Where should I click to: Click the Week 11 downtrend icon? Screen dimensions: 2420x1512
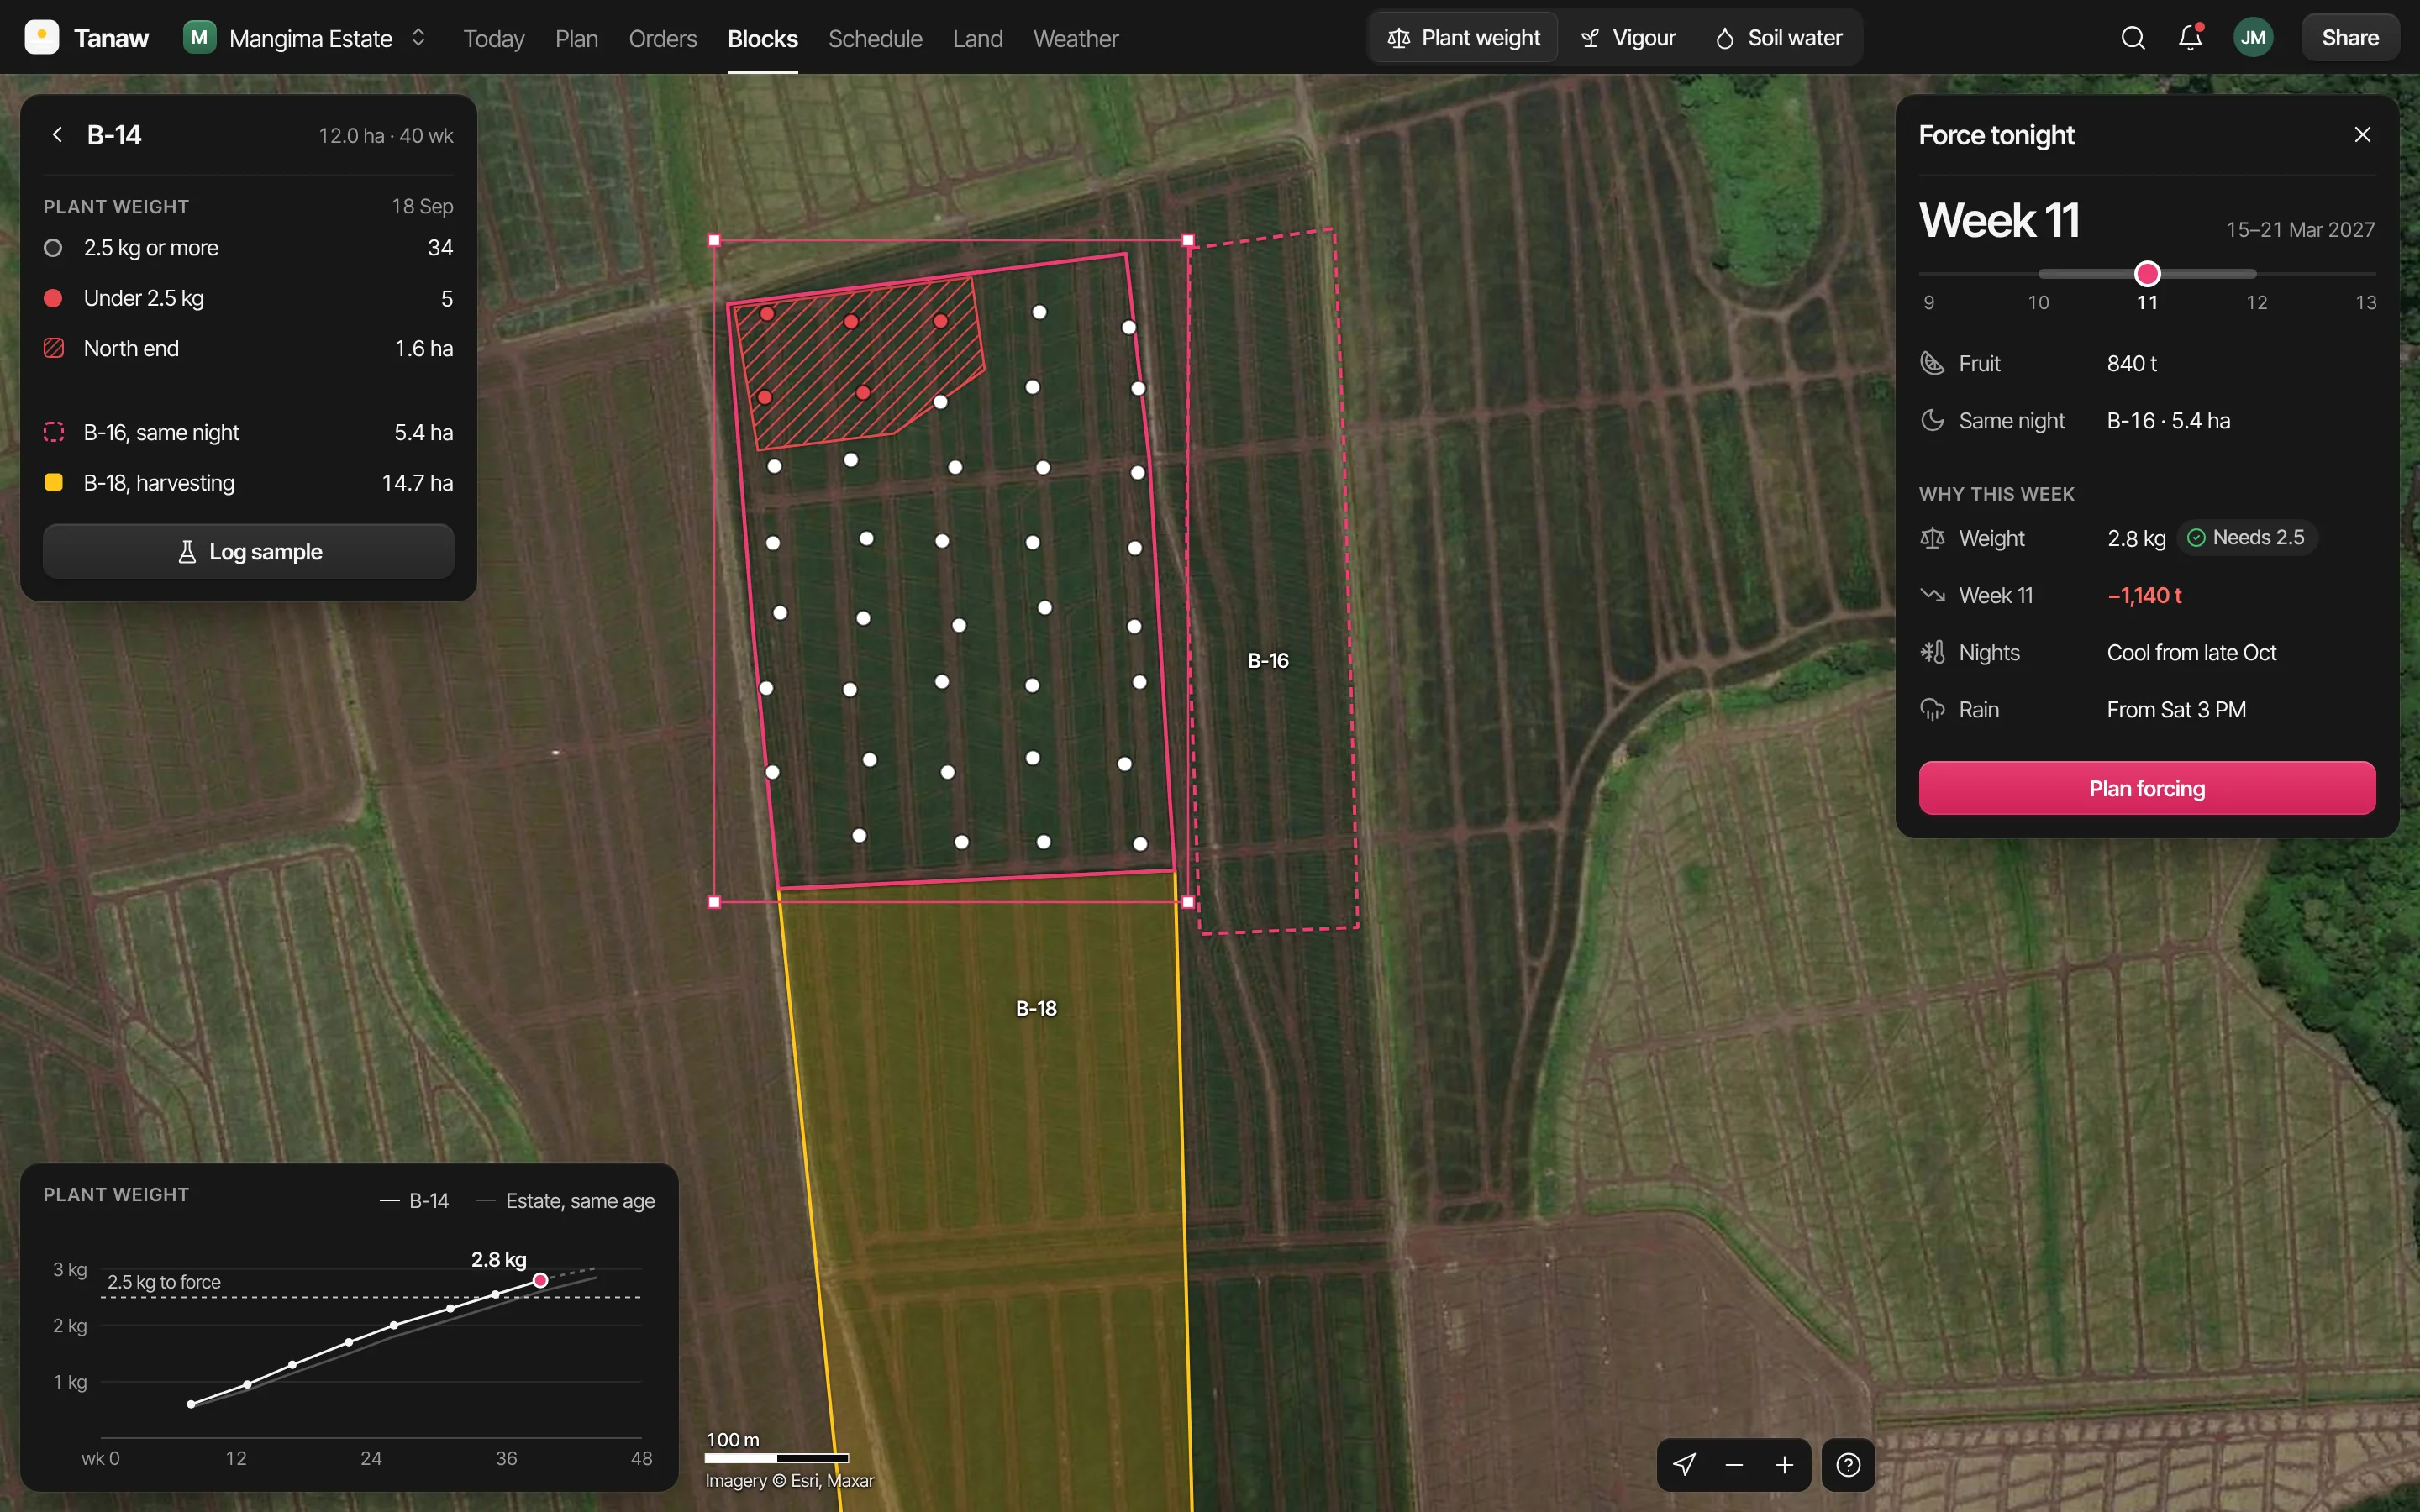click(x=1932, y=595)
